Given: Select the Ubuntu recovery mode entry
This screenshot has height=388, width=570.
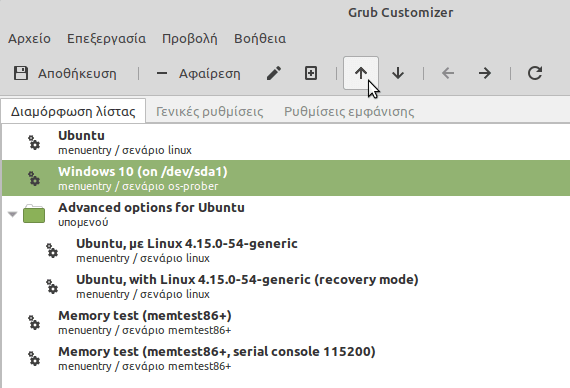Looking at the screenshot, I should (x=286, y=286).
